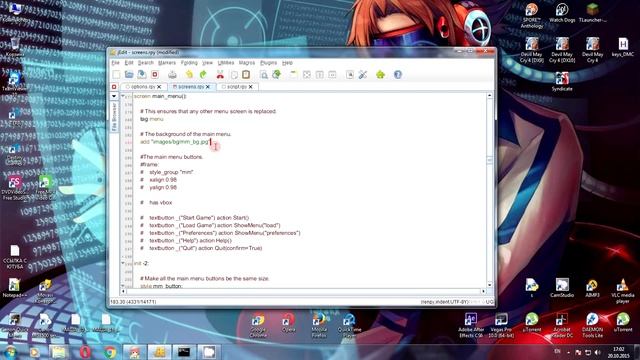The image size is (640, 360).
Task: Click the Syndicate desktop icon
Action: pos(562,81)
